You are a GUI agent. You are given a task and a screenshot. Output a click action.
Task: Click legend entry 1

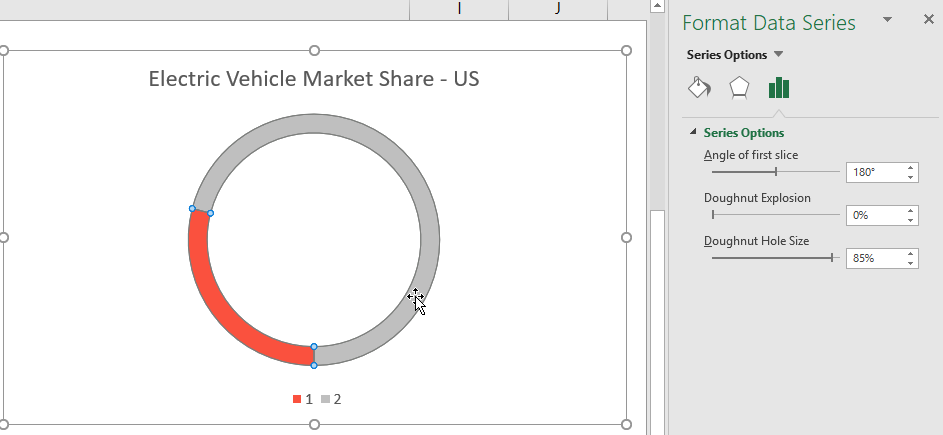(x=303, y=399)
